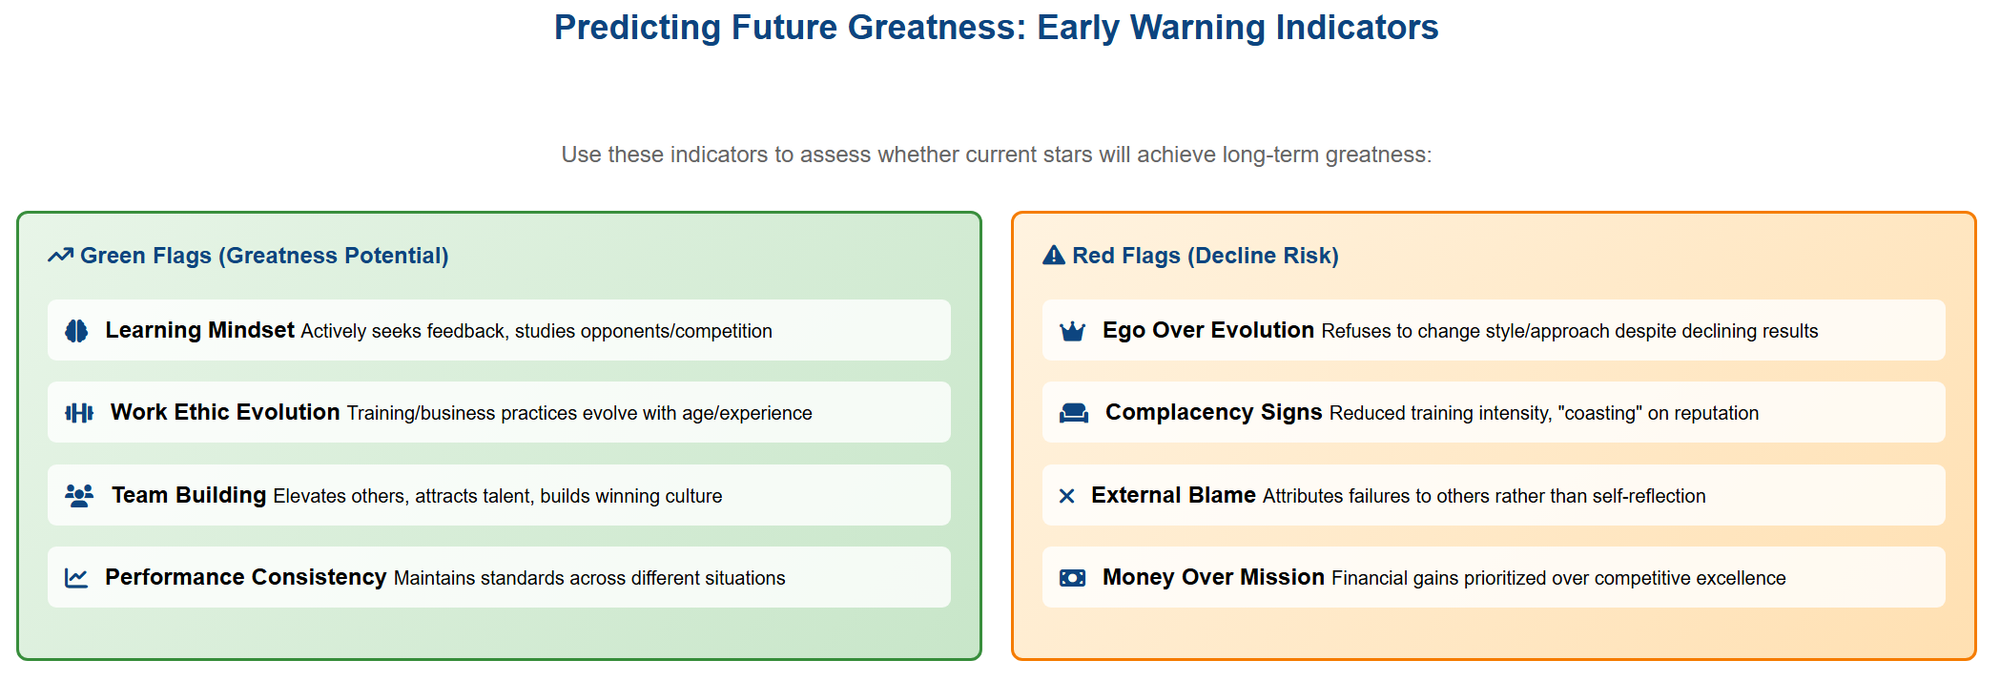This screenshot has width=2000, height=681.
Task: Click the brain icon beside Learning Mindset
Action: point(76,331)
